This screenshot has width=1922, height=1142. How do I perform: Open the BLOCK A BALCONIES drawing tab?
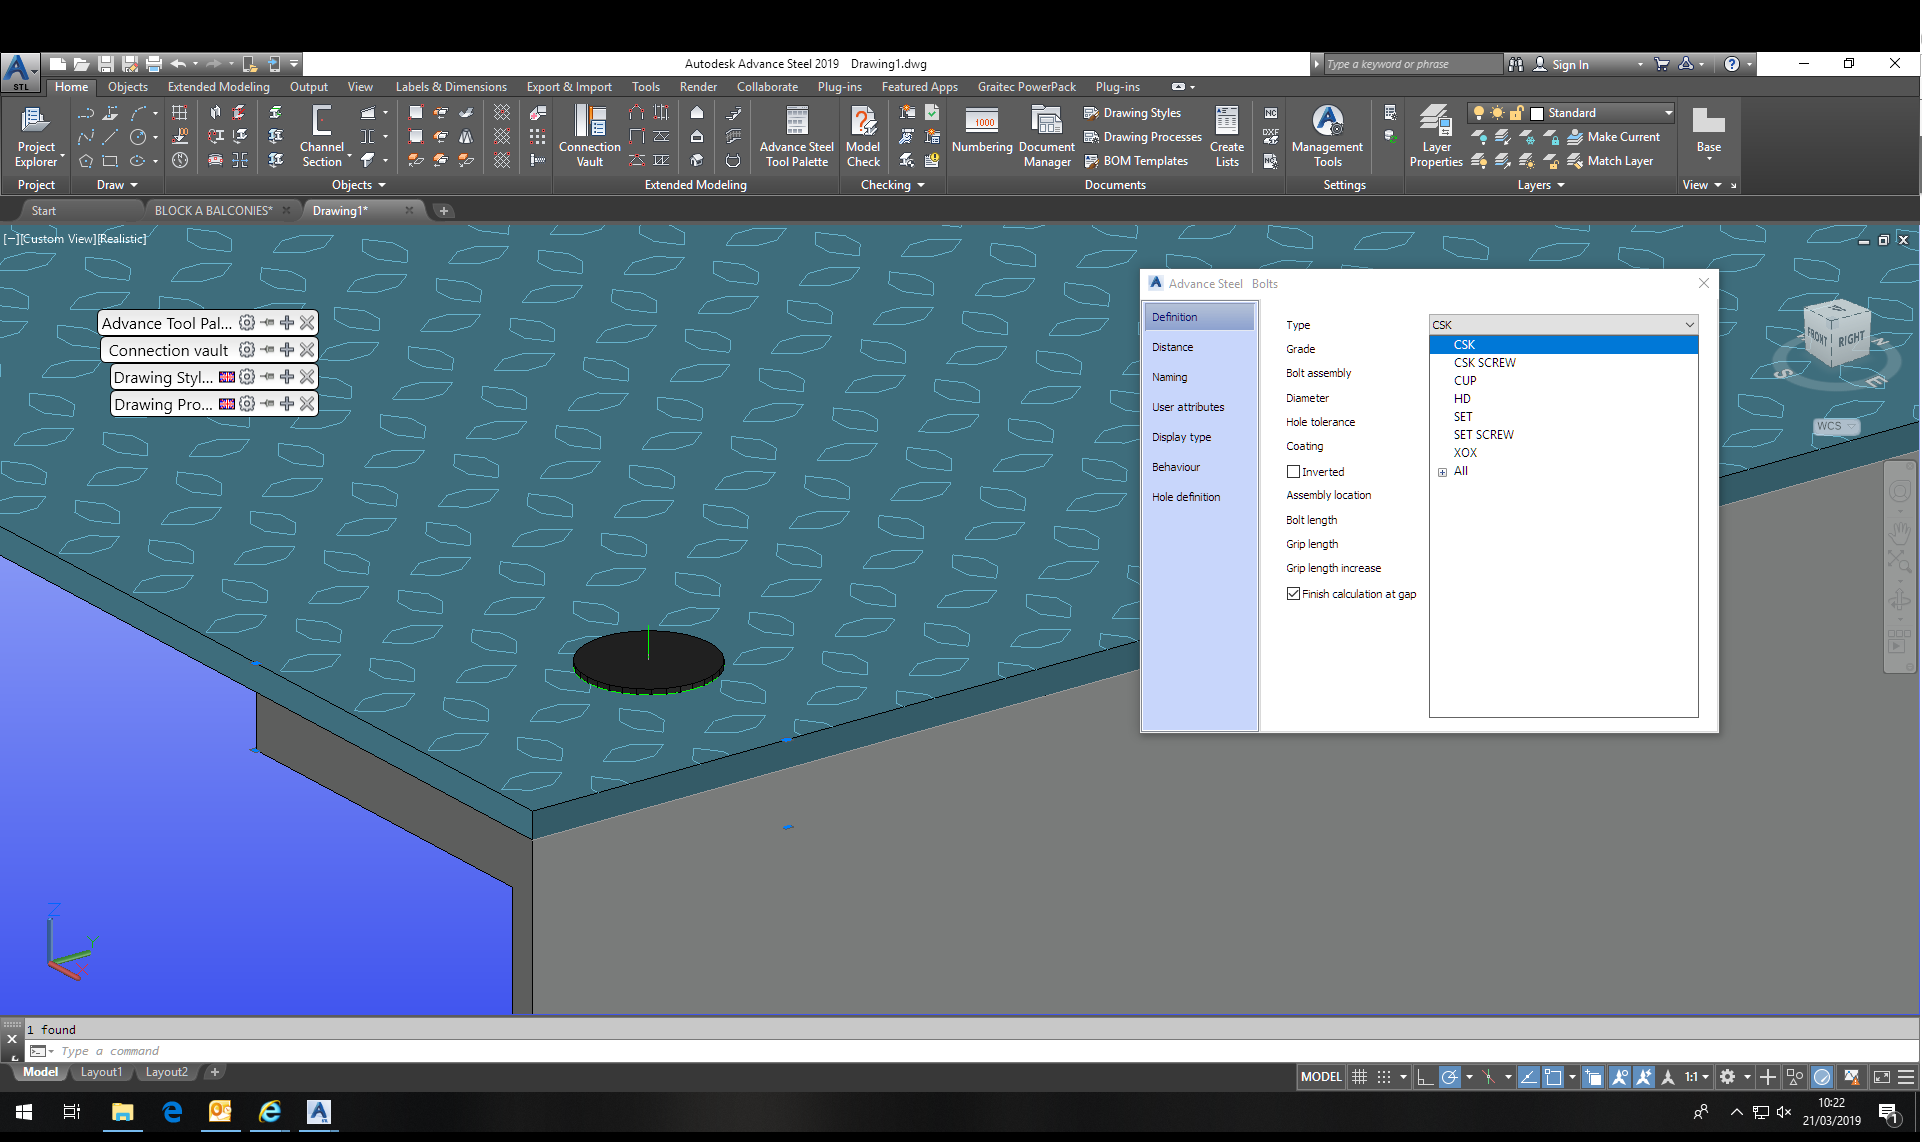[x=213, y=210]
